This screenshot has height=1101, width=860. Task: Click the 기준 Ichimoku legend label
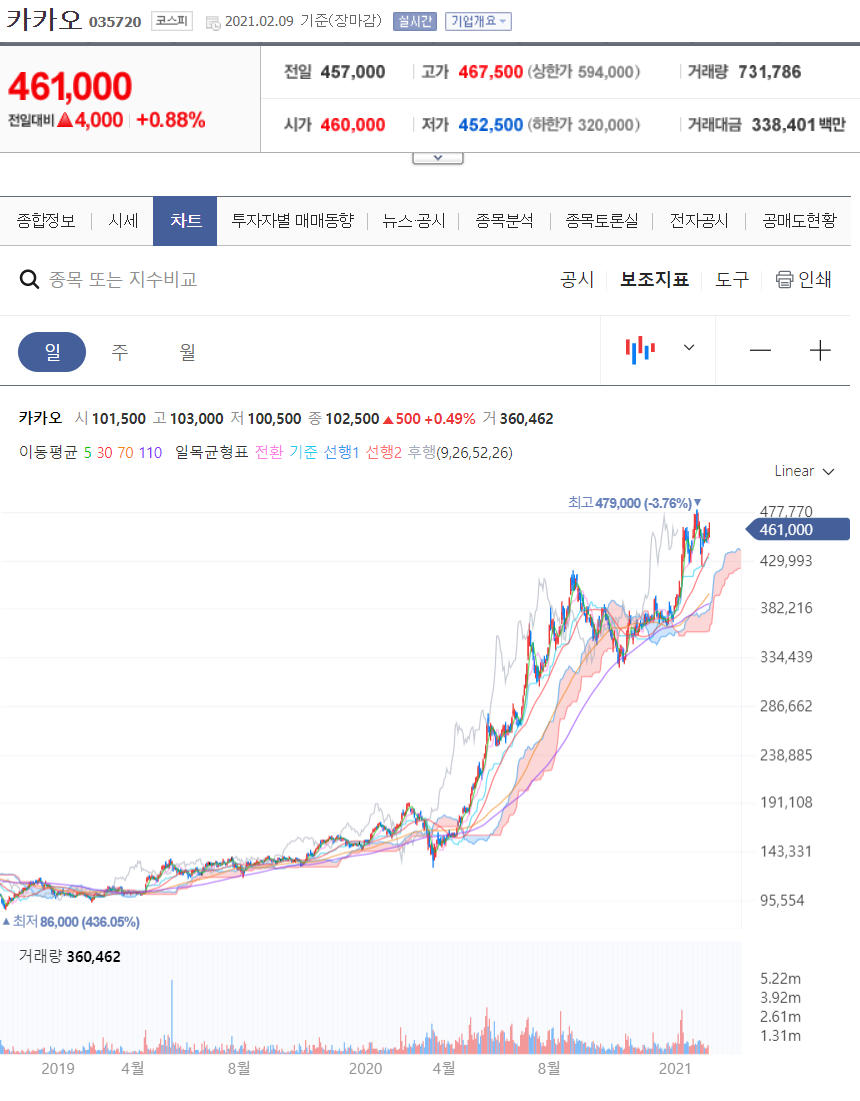click(x=303, y=452)
